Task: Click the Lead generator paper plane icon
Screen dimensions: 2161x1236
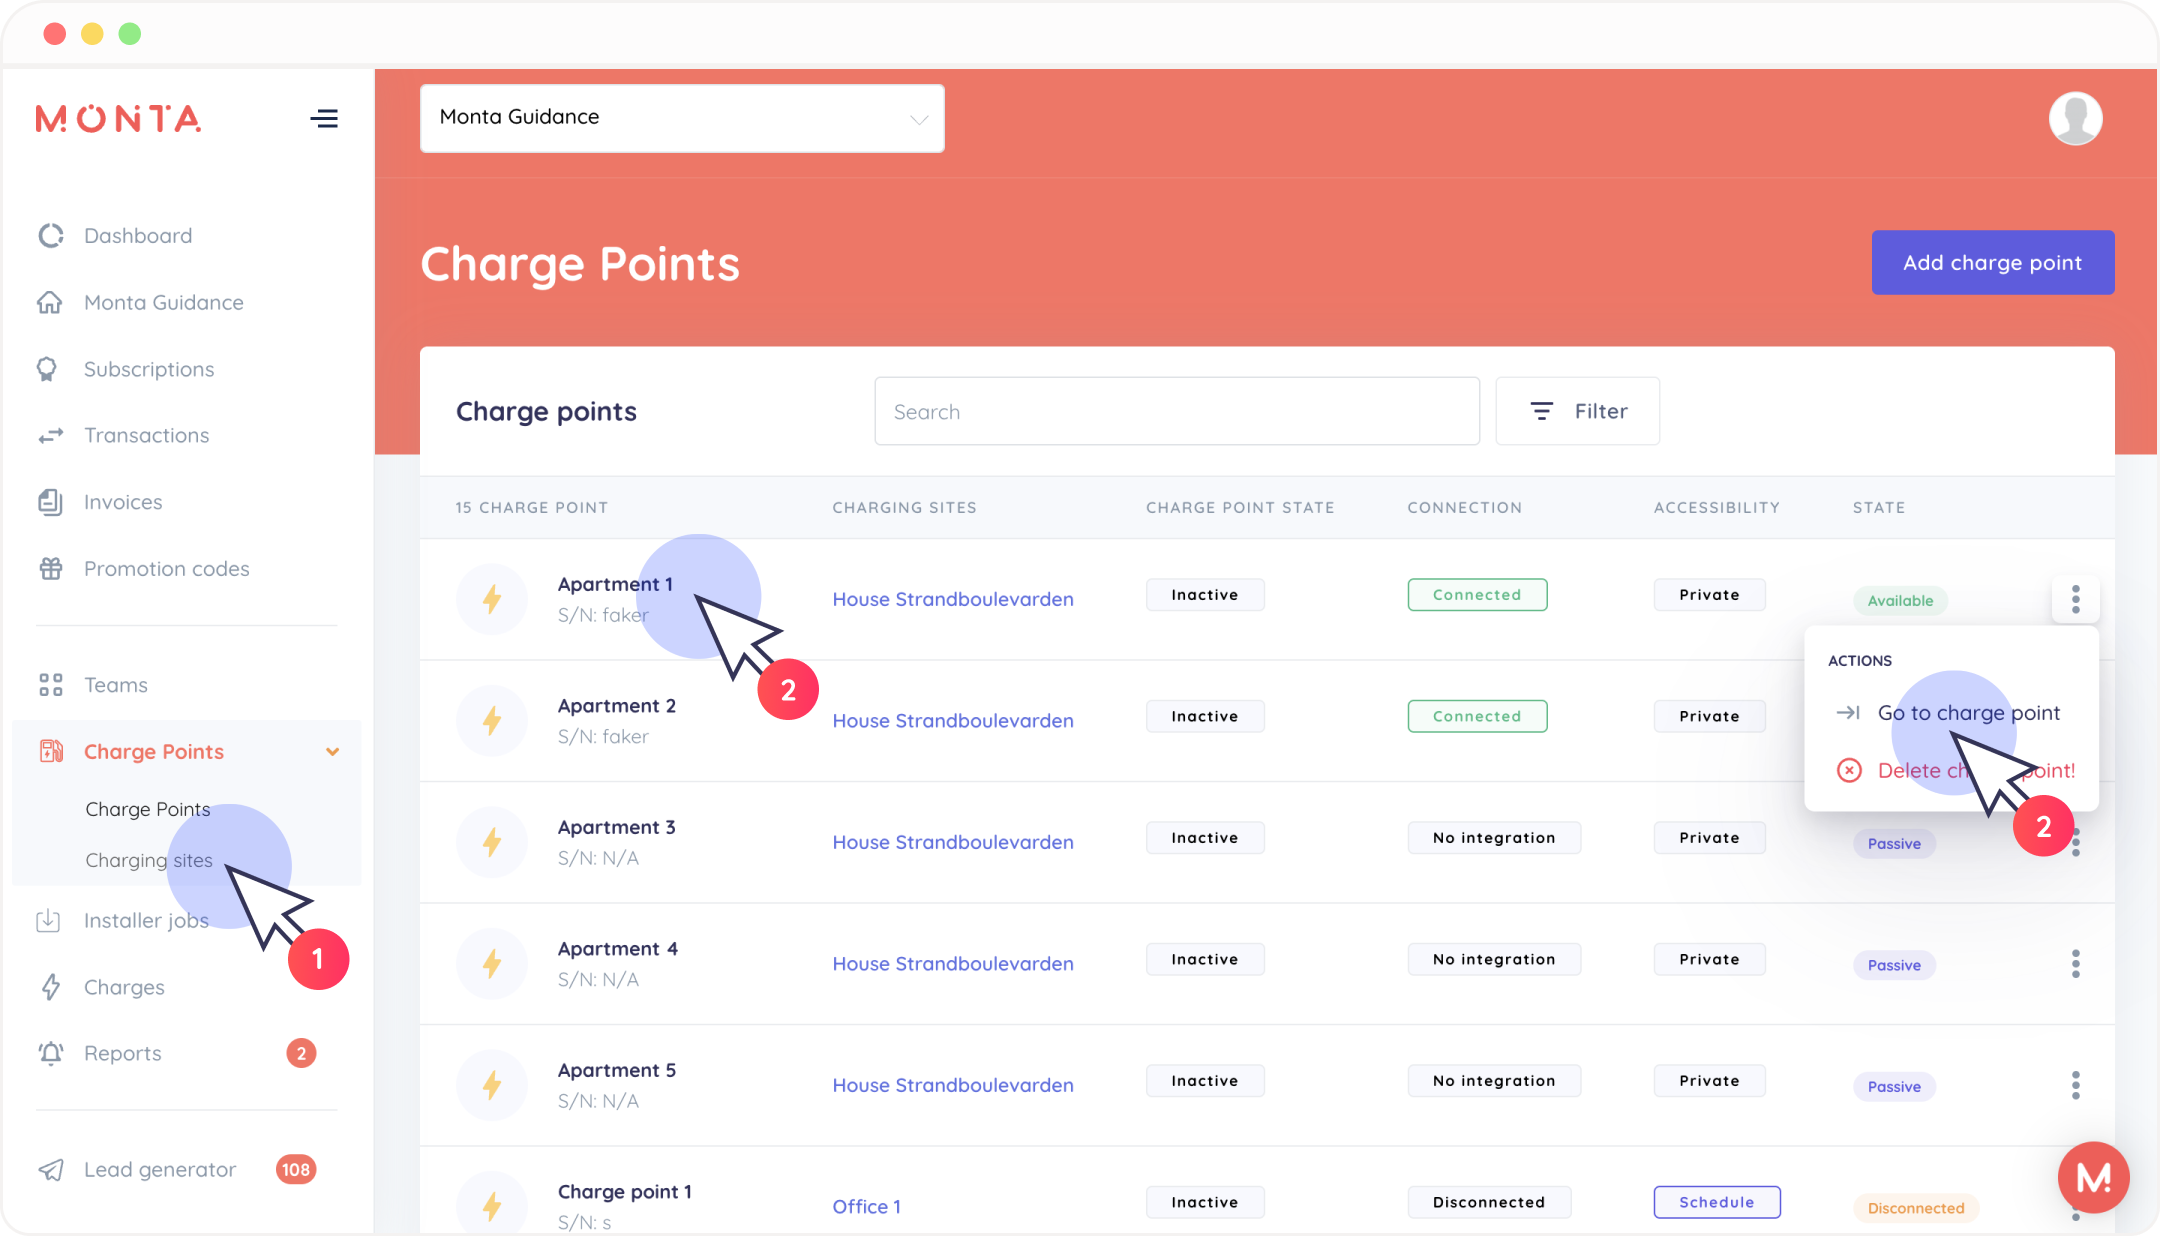Action: [51, 1170]
